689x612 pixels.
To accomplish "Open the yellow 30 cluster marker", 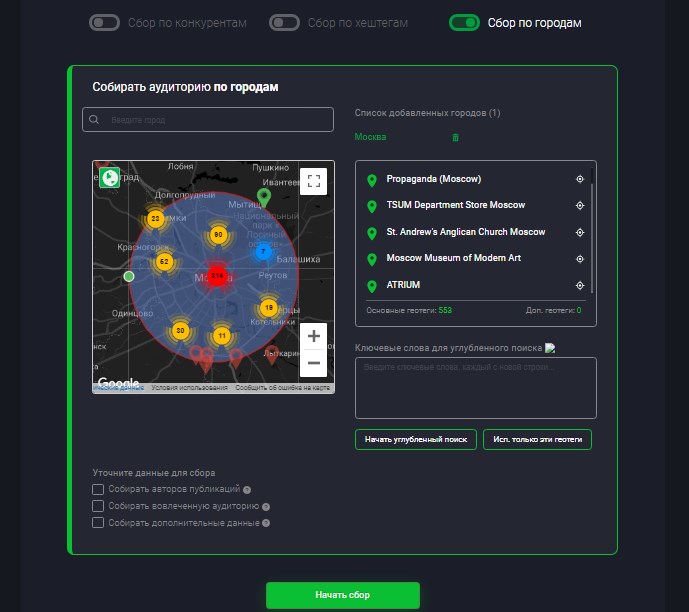I will coord(180,330).
